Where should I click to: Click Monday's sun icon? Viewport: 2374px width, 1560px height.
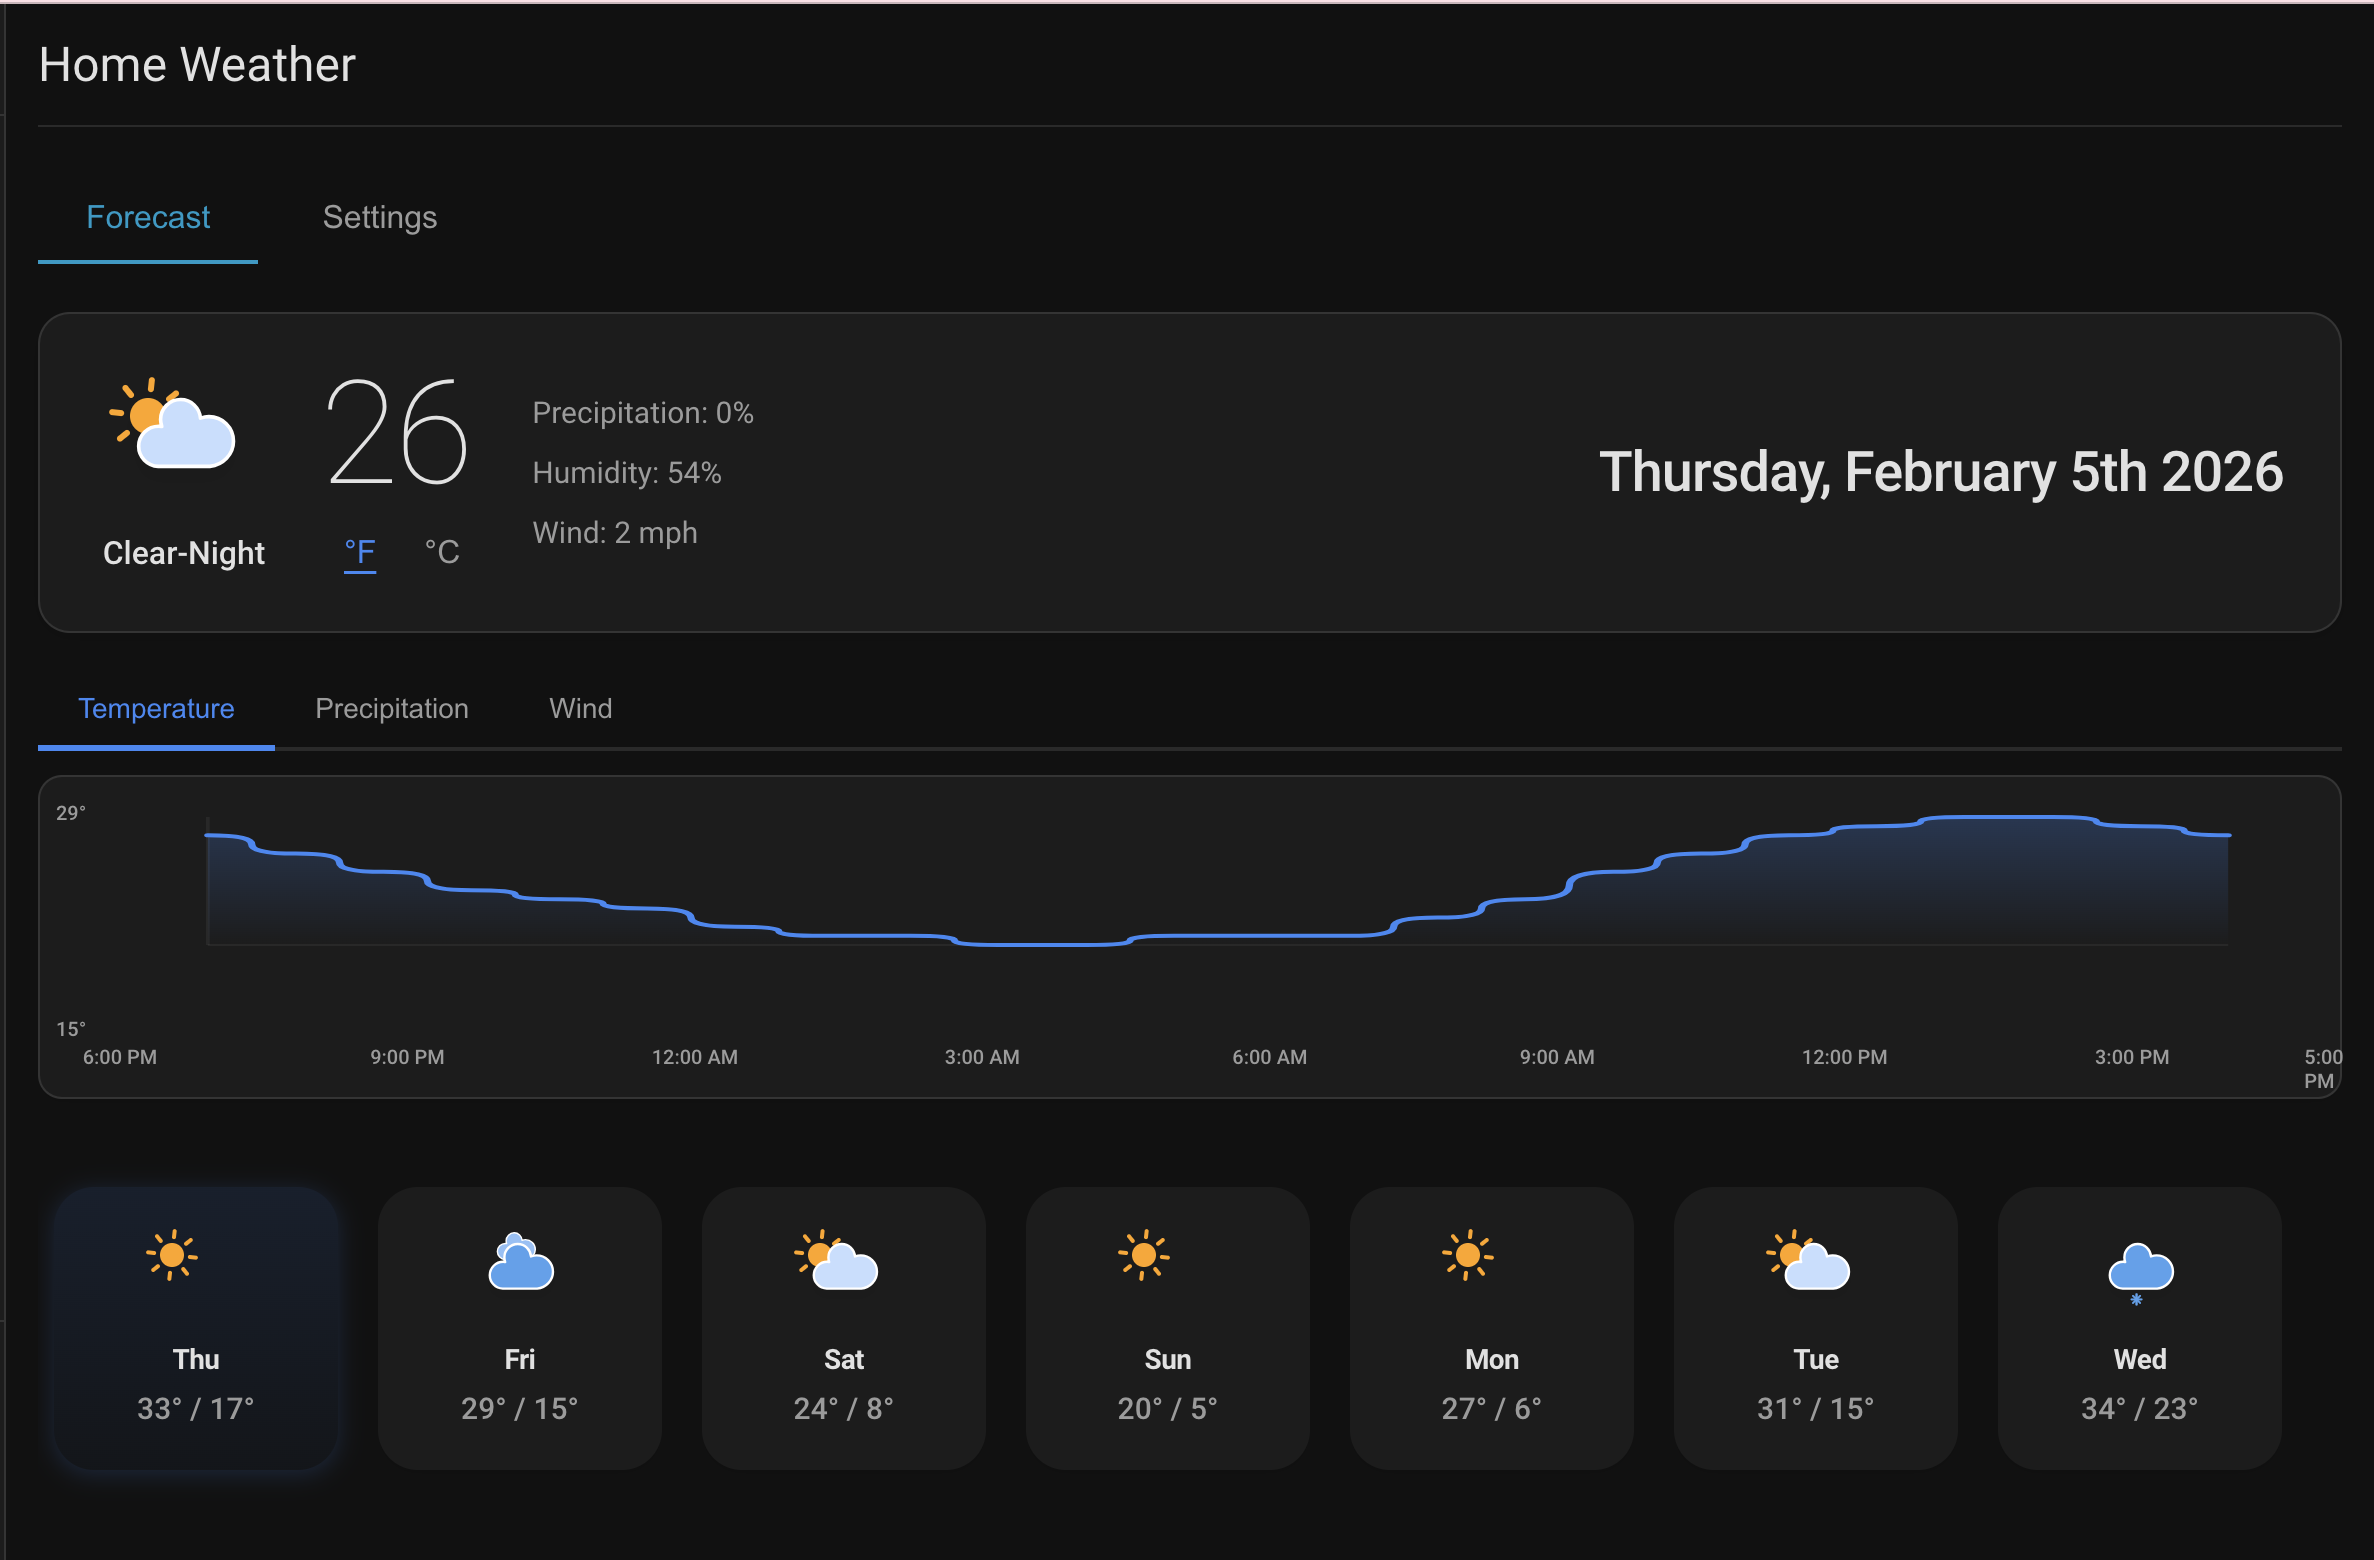[x=1468, y=1255]
